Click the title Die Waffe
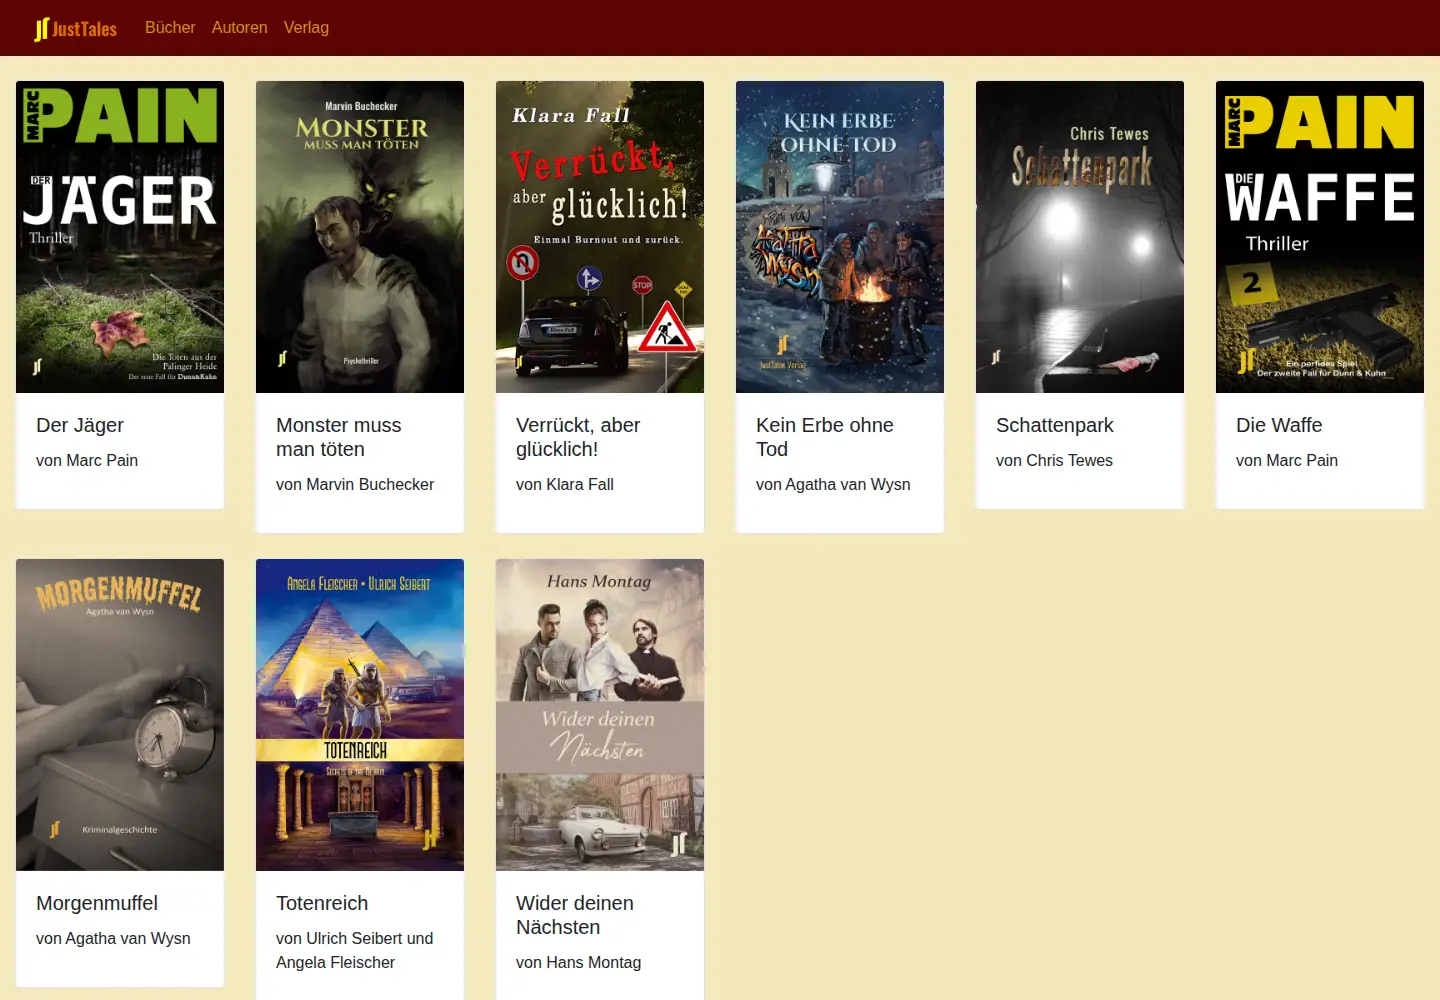This screenshot has height=1000, width=1440. click(x=1279, y=425)
